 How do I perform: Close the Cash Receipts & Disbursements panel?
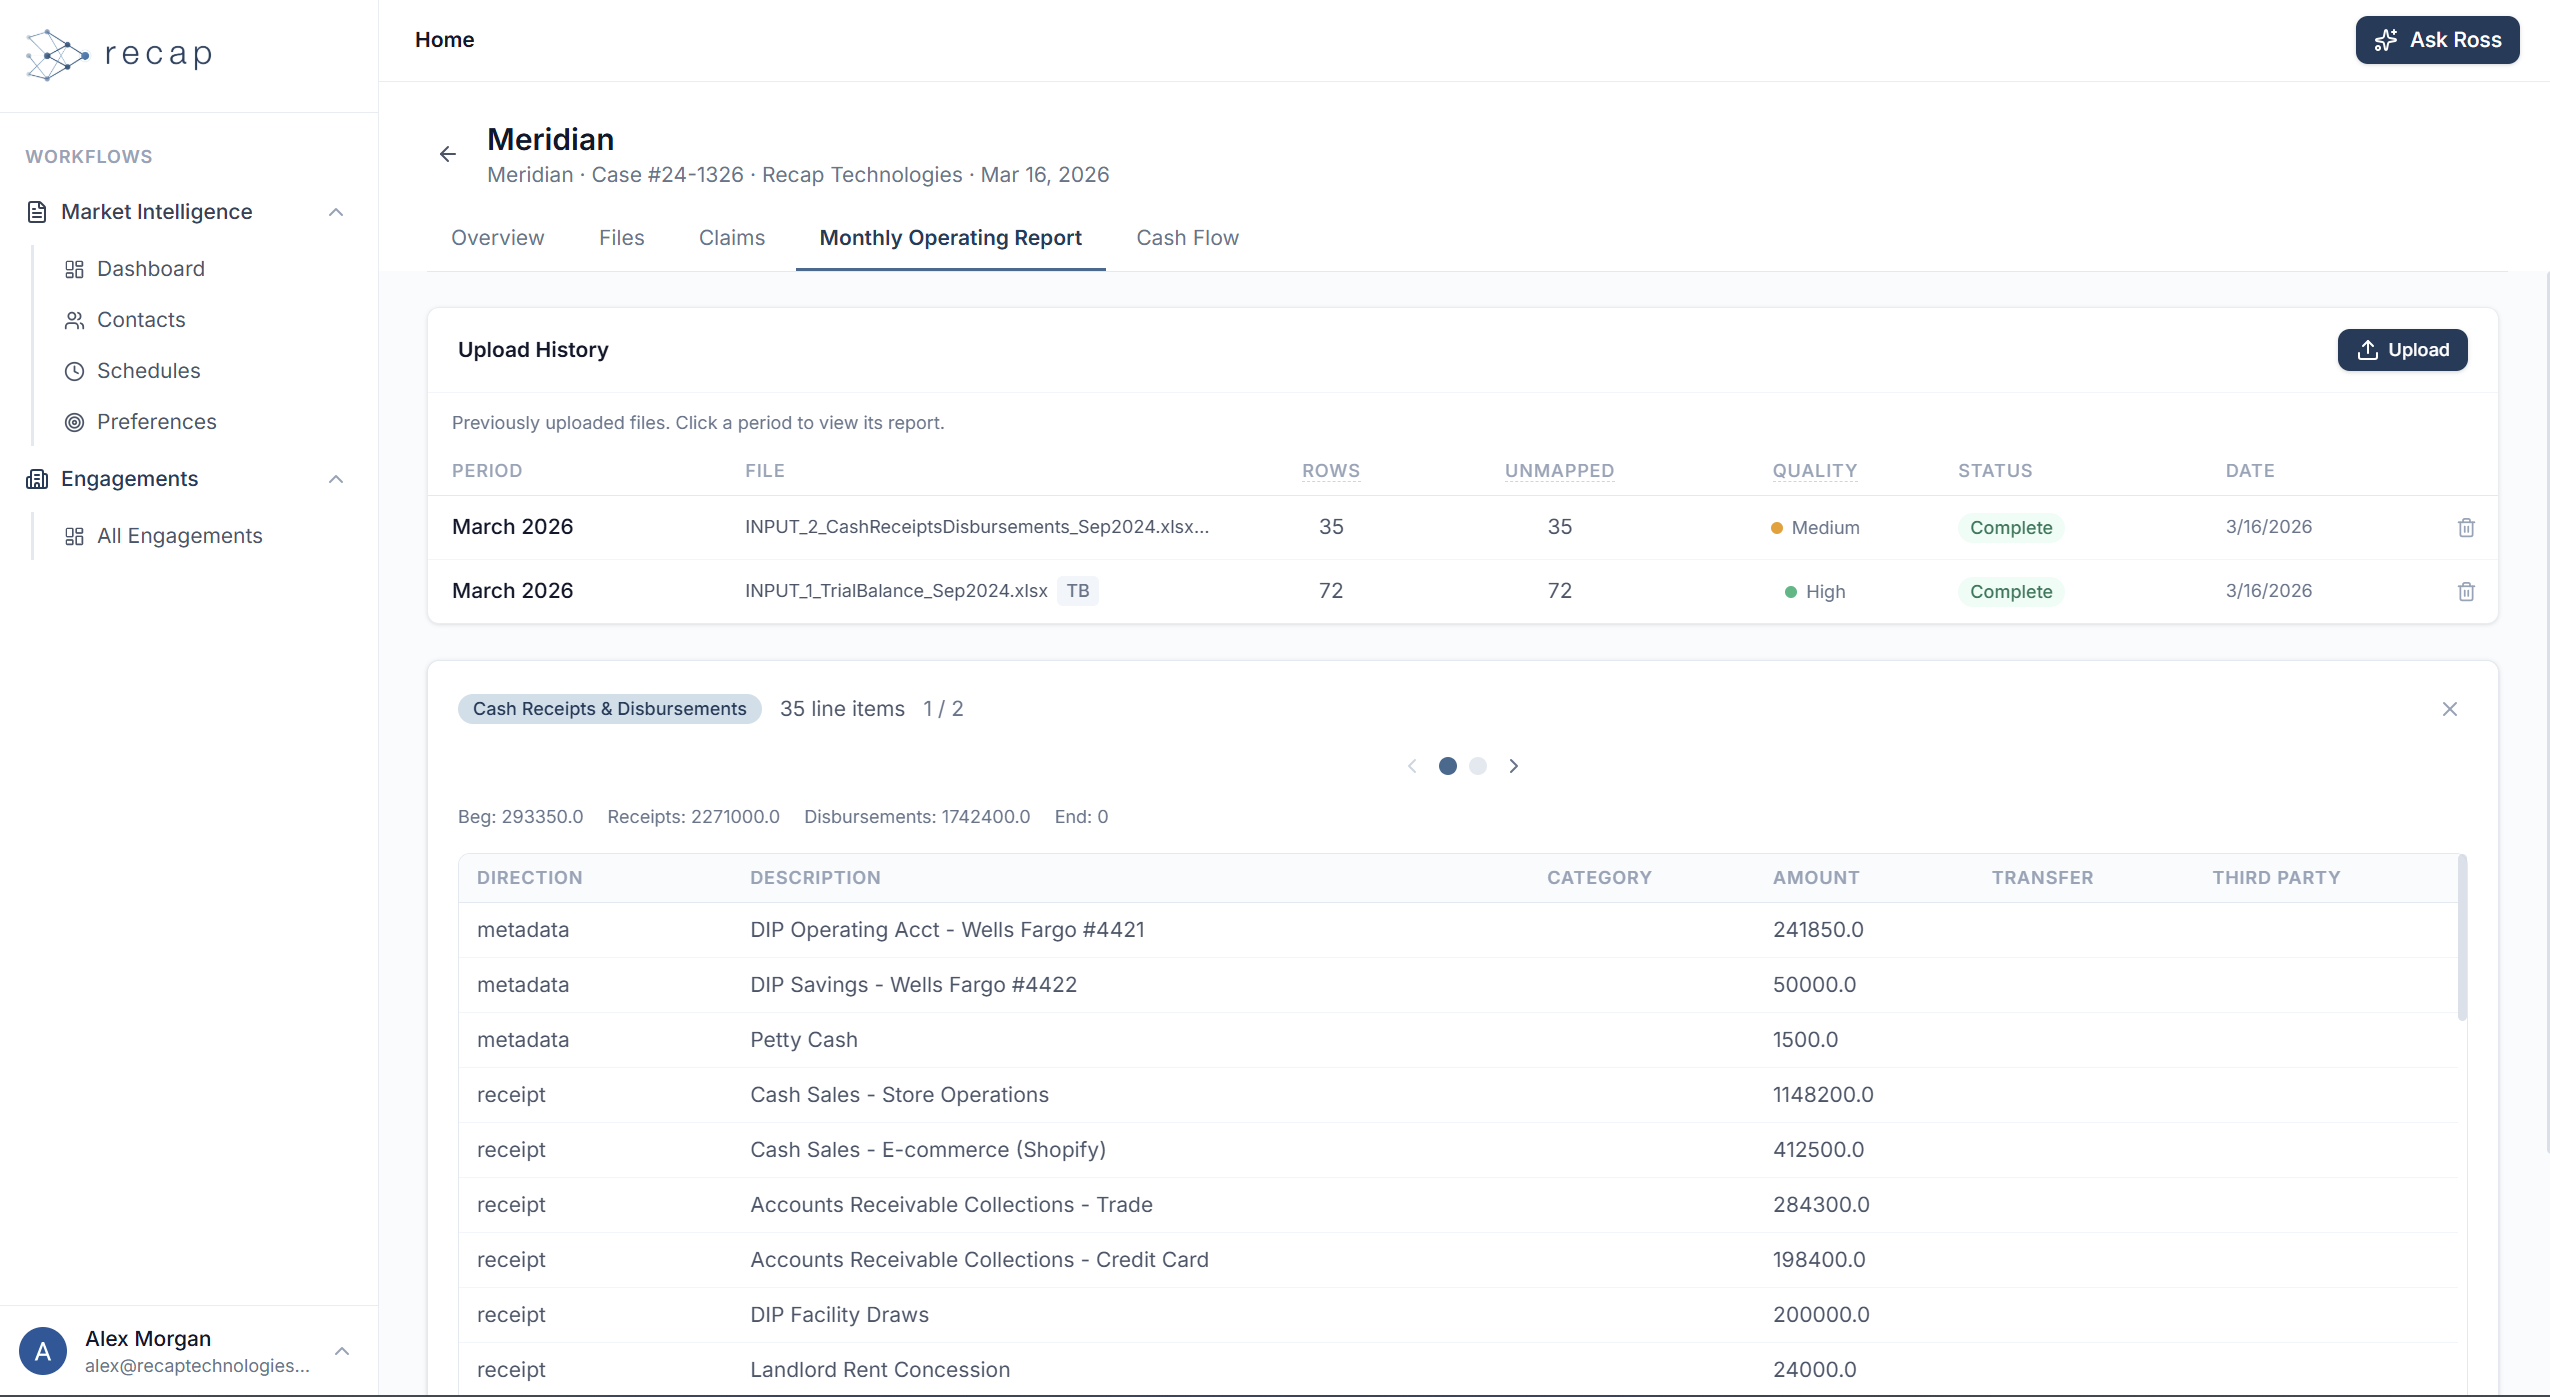2450,708
